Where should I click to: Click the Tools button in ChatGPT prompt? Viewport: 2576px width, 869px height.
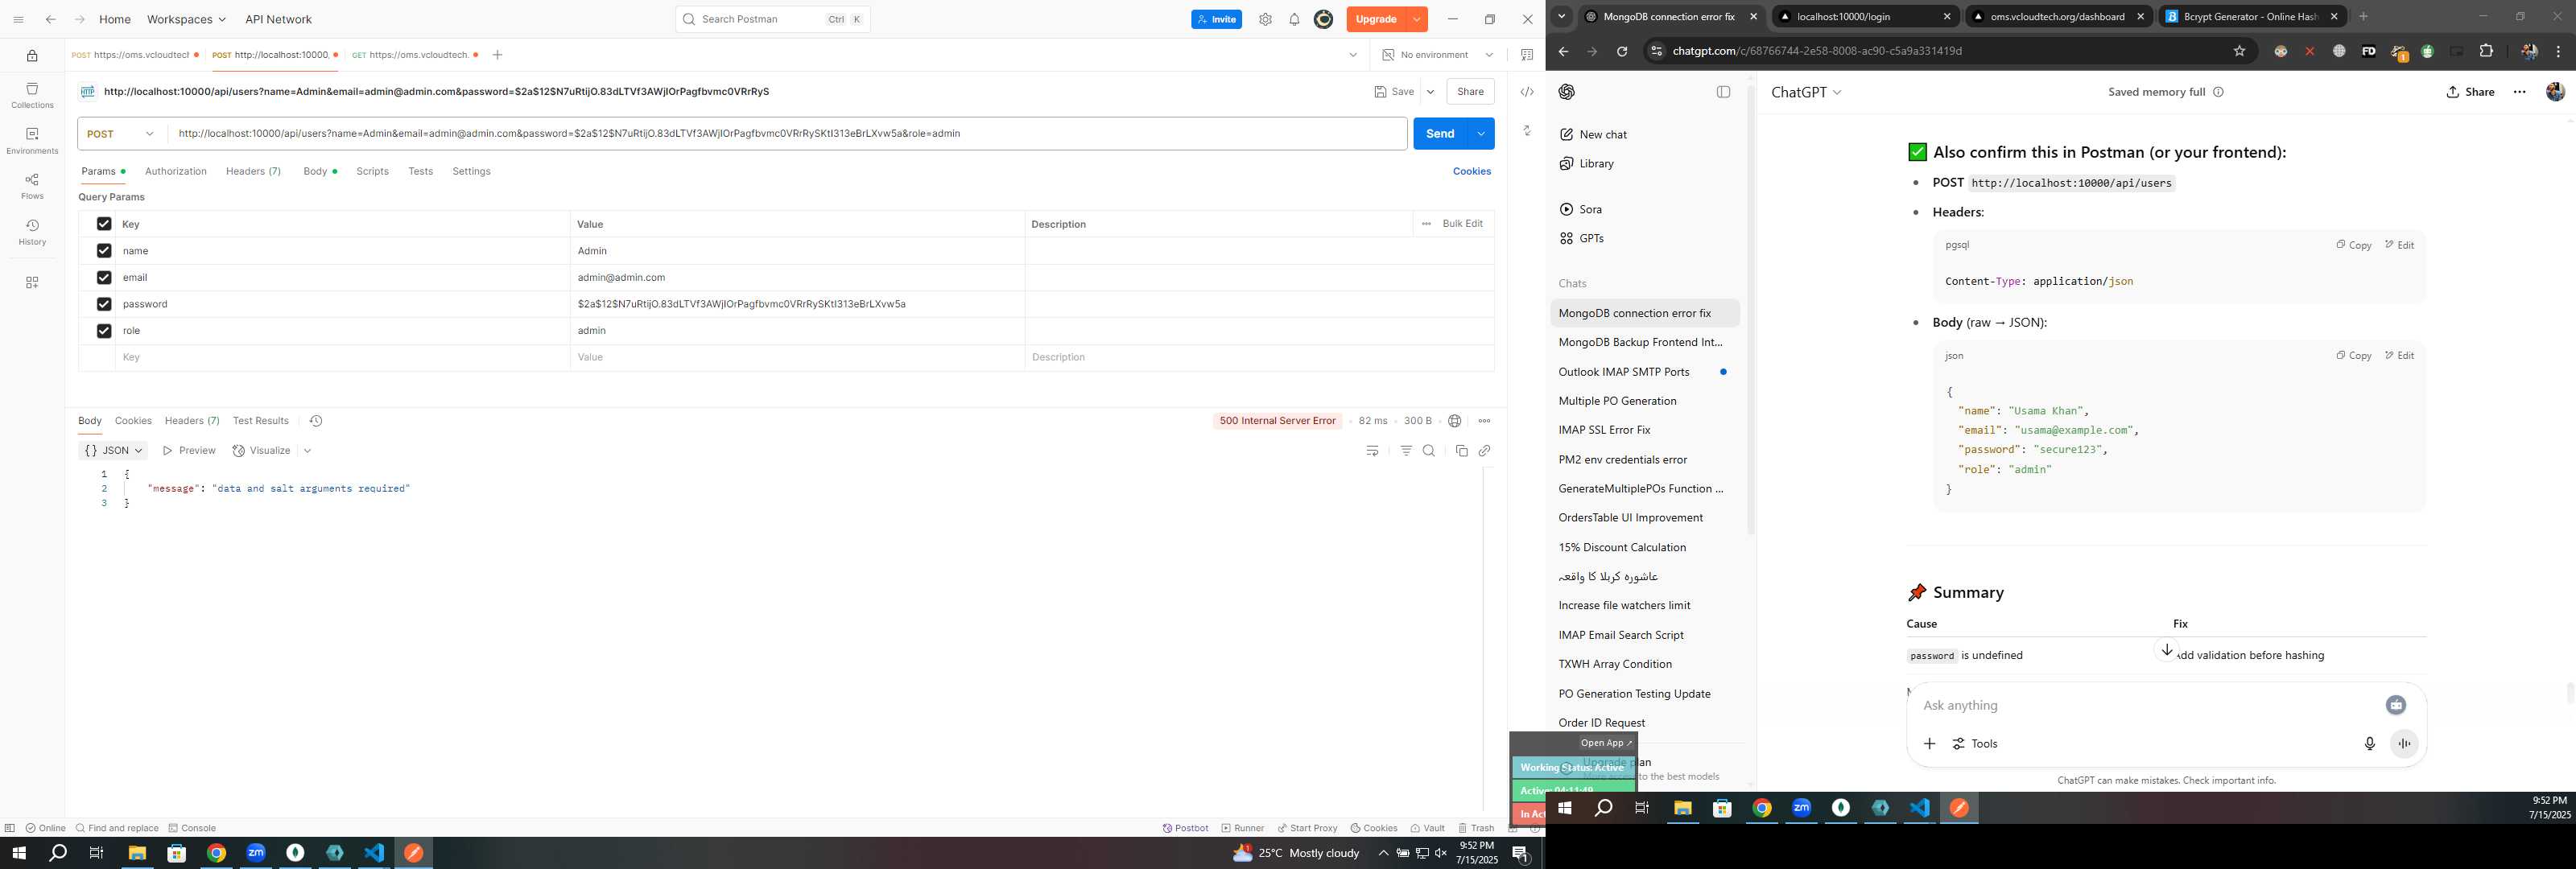click(x=1975, y=744)
